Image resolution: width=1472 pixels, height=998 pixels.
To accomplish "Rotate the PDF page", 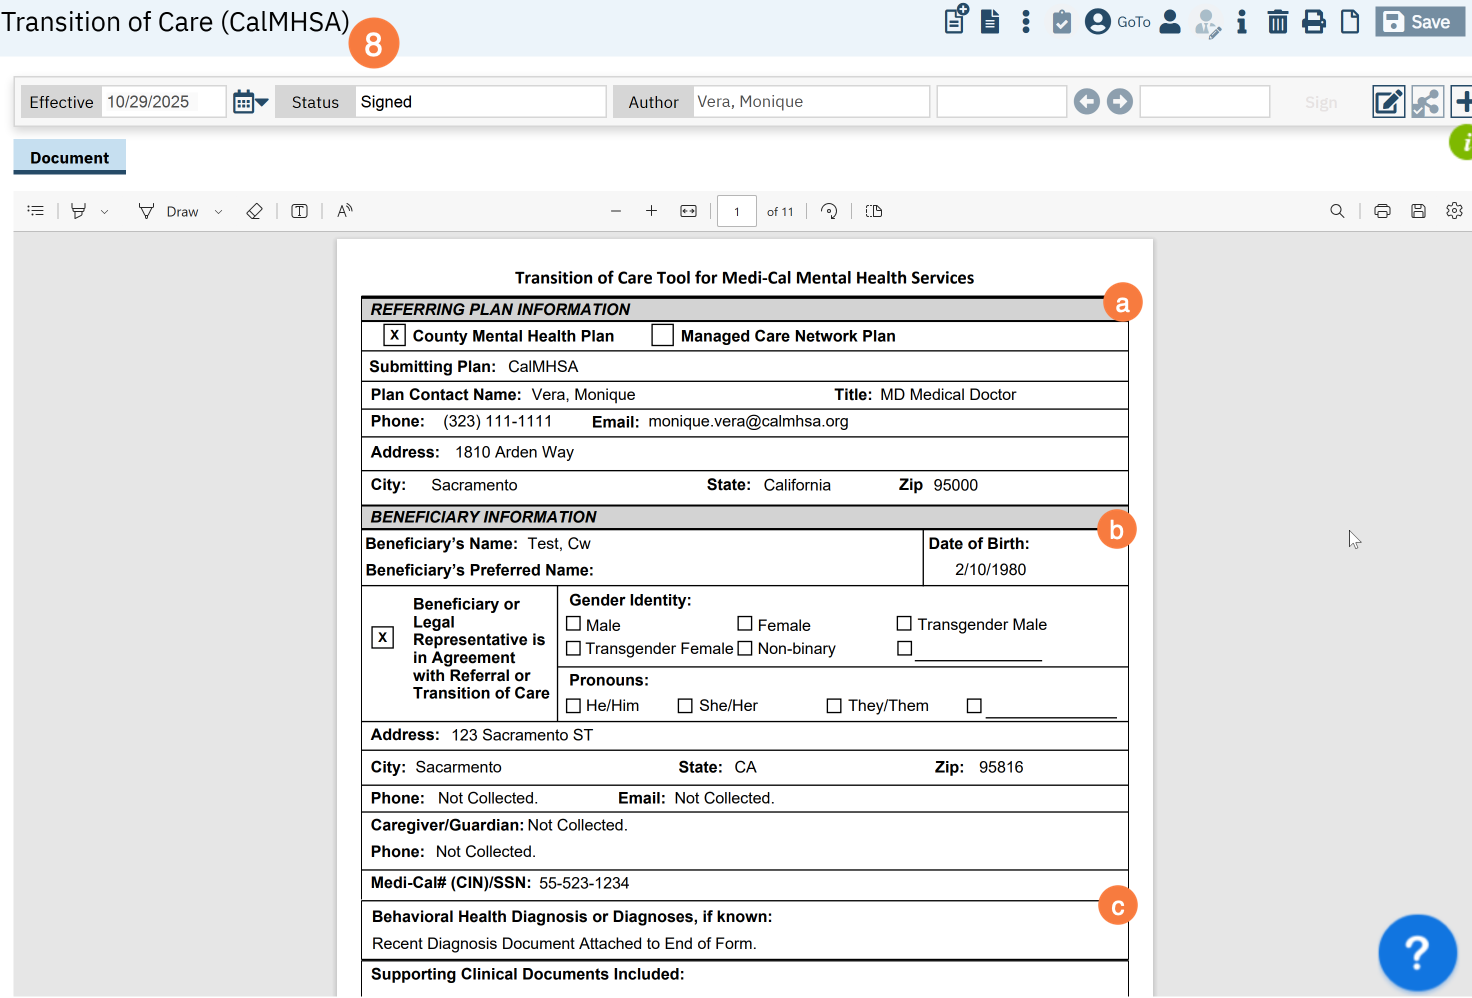I will point(829,211).
